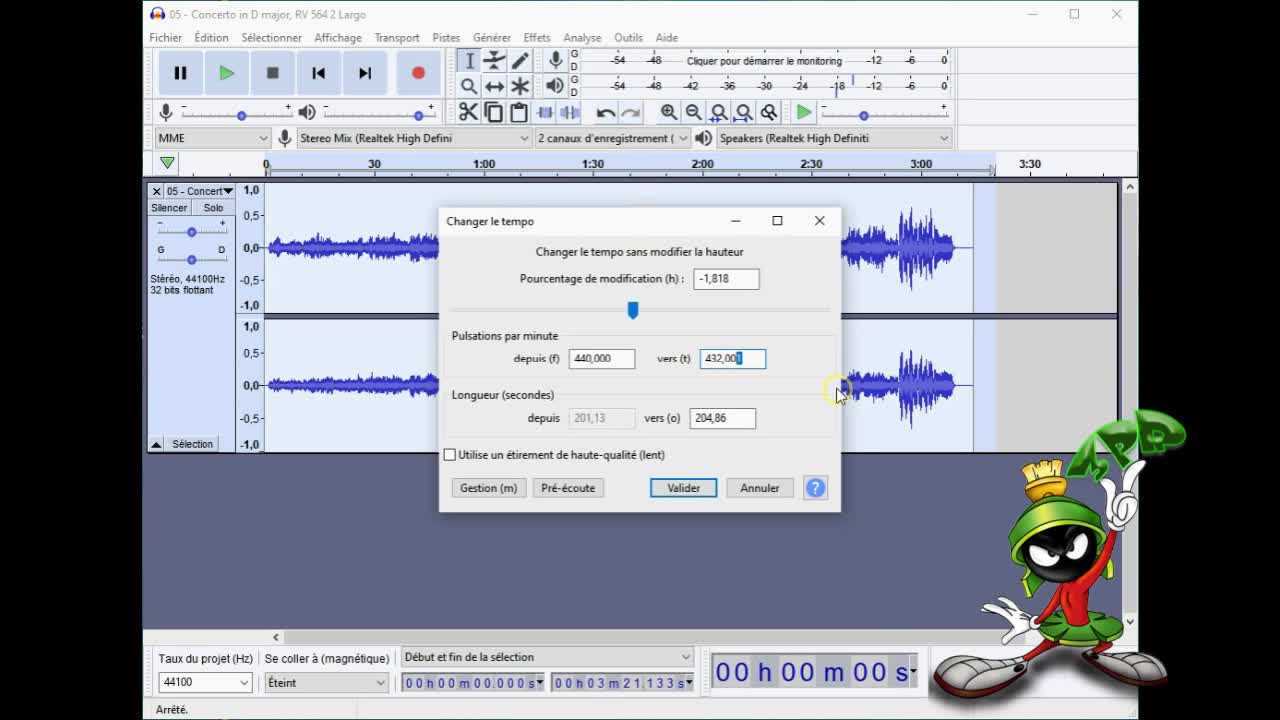This screenshot has width=1280, height=720.
Task: Toggle the Solo button on the track
Action: (x=213, y=208)
